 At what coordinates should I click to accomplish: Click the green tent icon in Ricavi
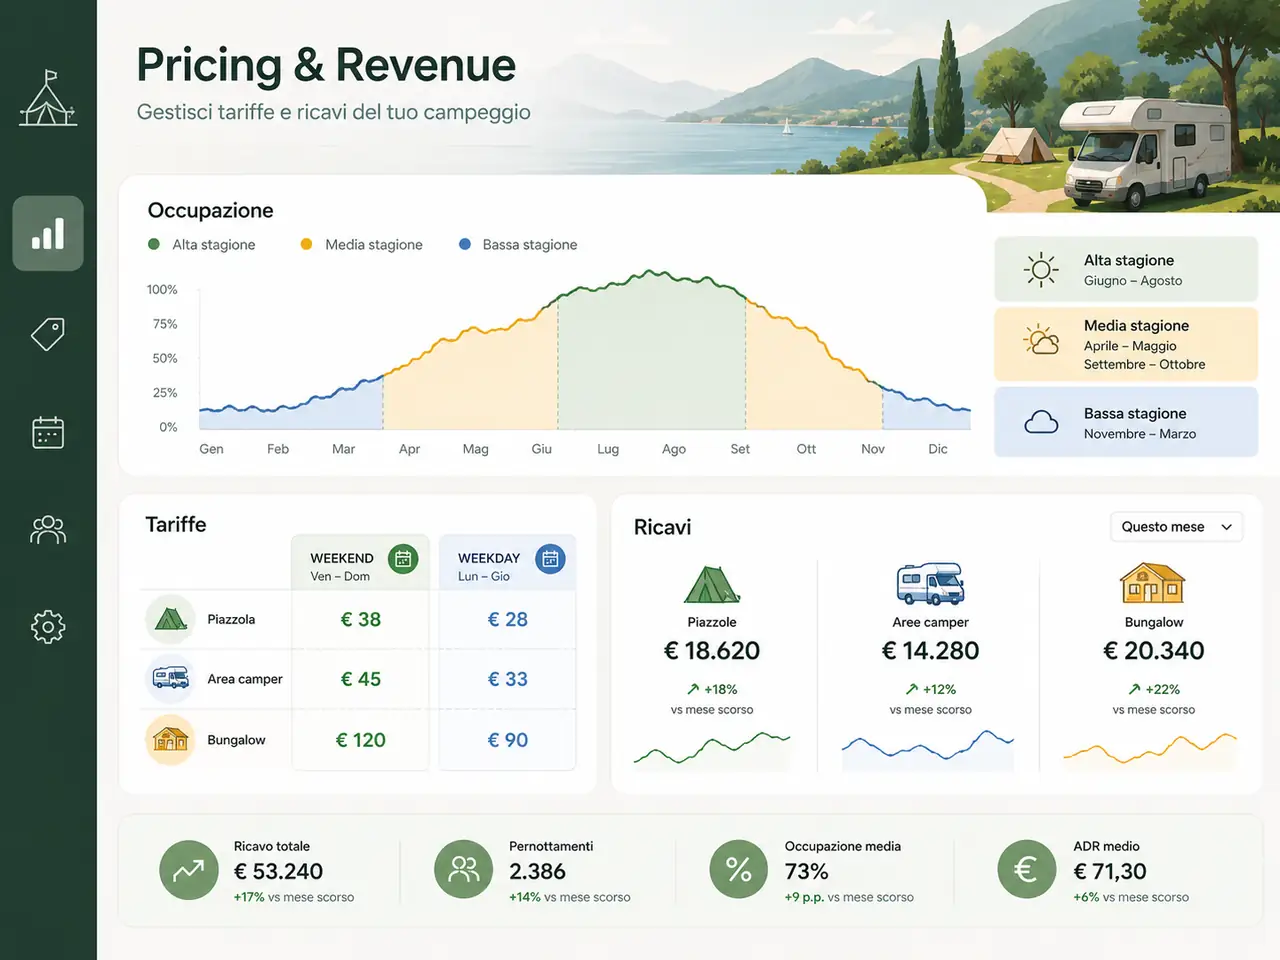point(711,584)
